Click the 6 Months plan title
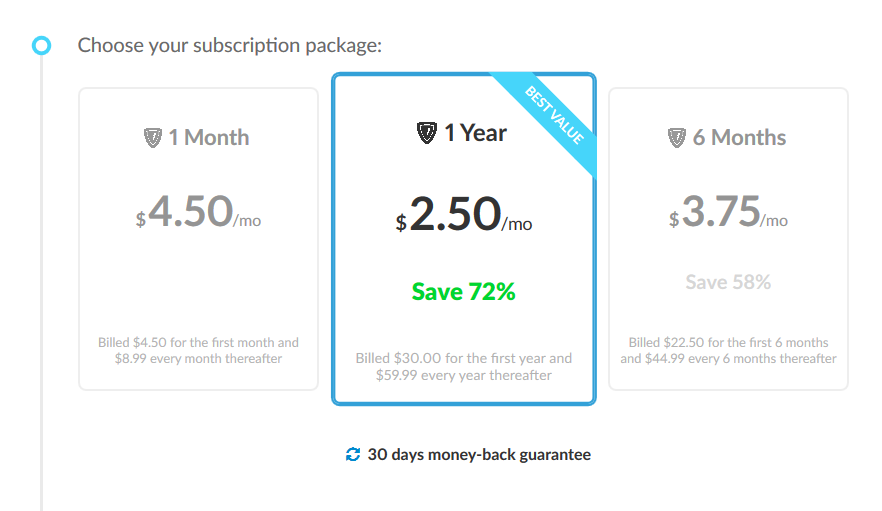 coord(739,138)
